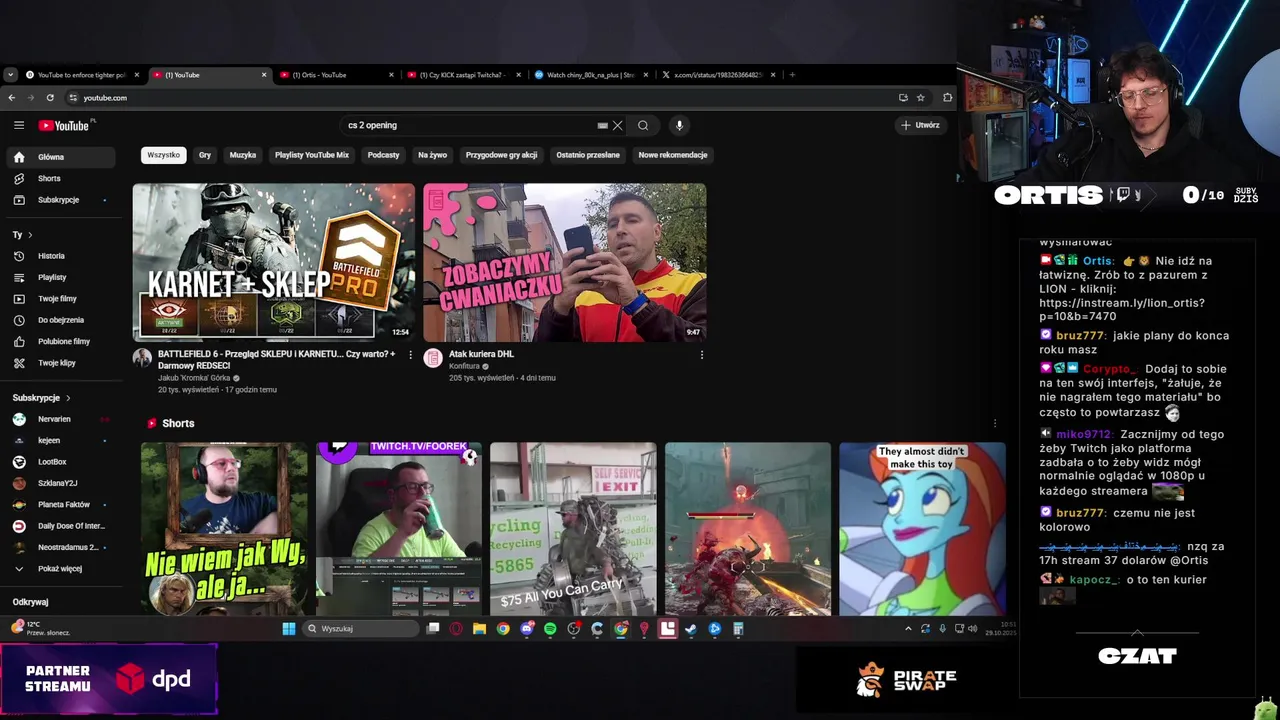Open Playlisty in the sidebar
The image size is (1280, 720).
click(60, 277)
